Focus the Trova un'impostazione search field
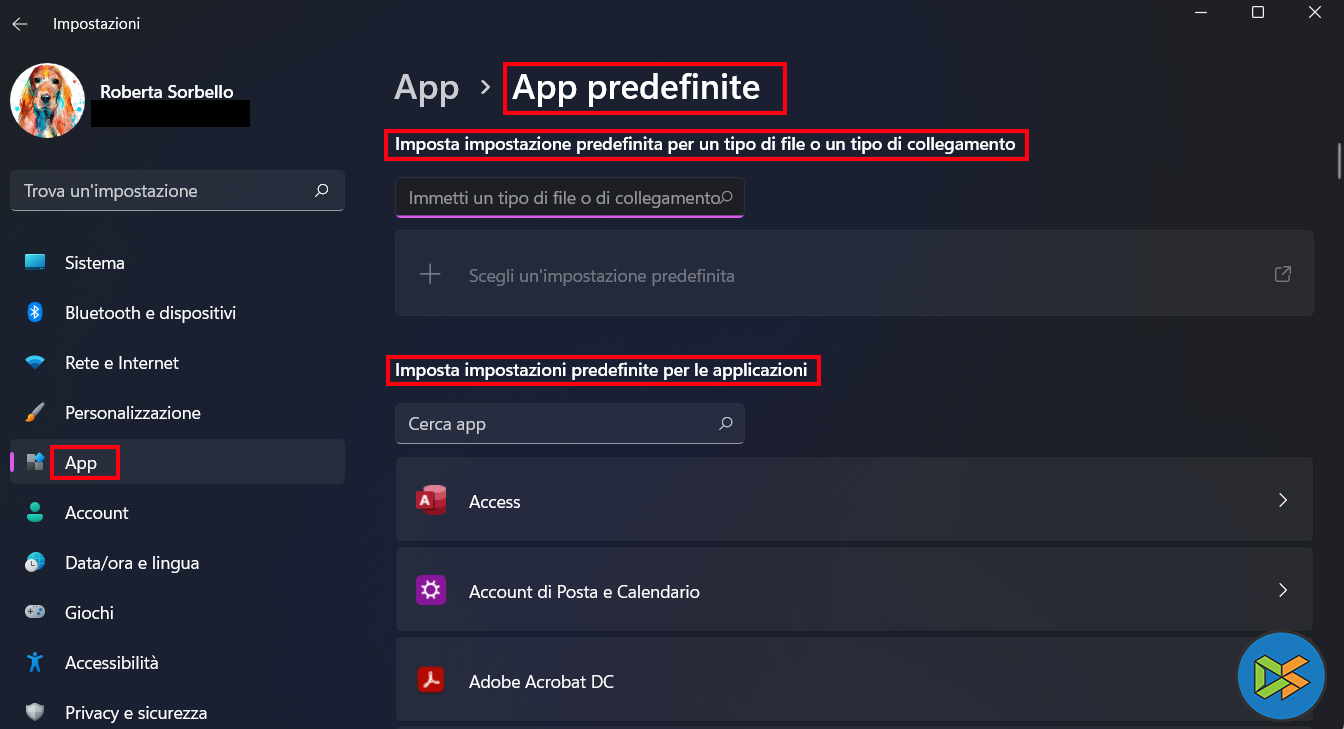 pos(165,191)
